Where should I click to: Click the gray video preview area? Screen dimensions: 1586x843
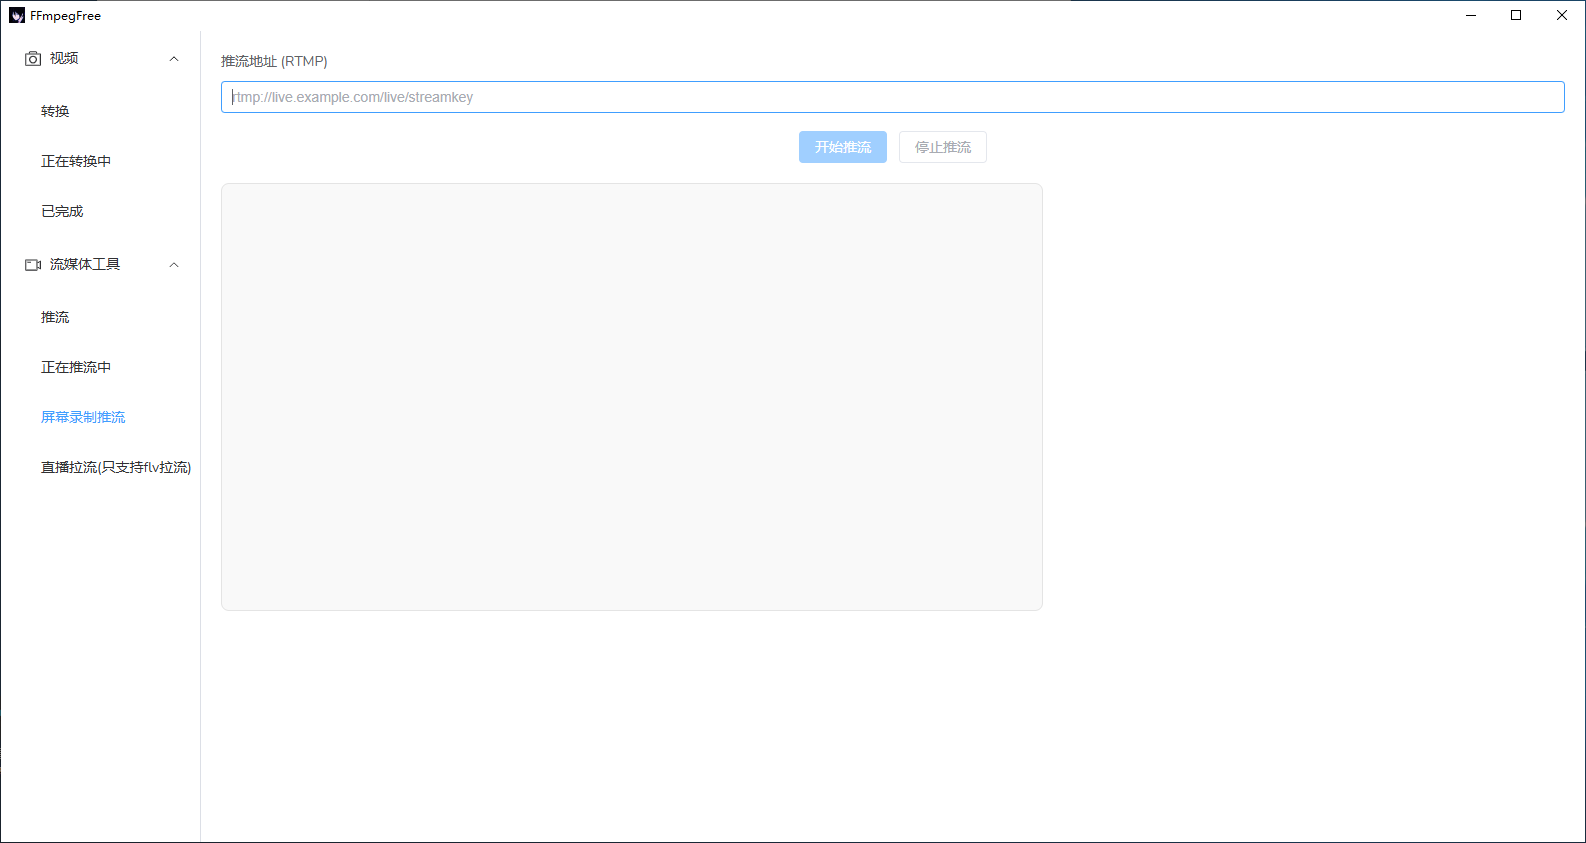pyautogui.click(x=631, y=397)
